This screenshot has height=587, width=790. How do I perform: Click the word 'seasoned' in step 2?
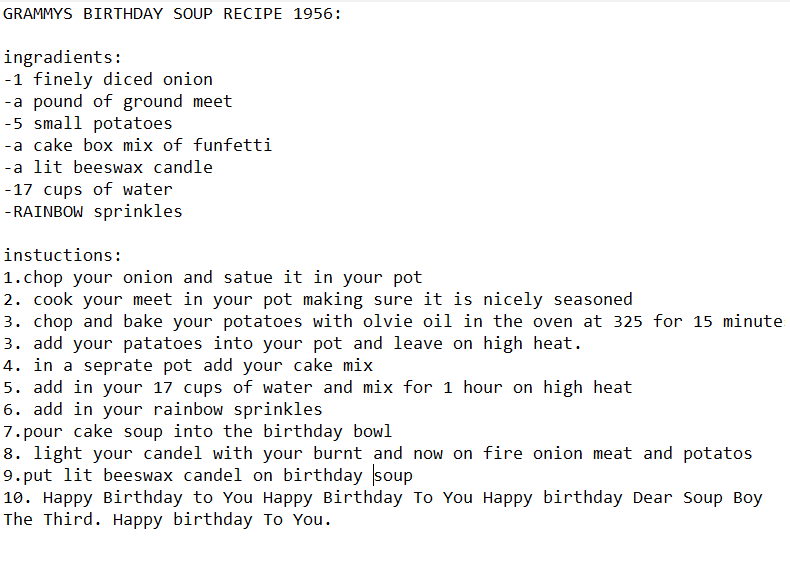click(592, 299)
